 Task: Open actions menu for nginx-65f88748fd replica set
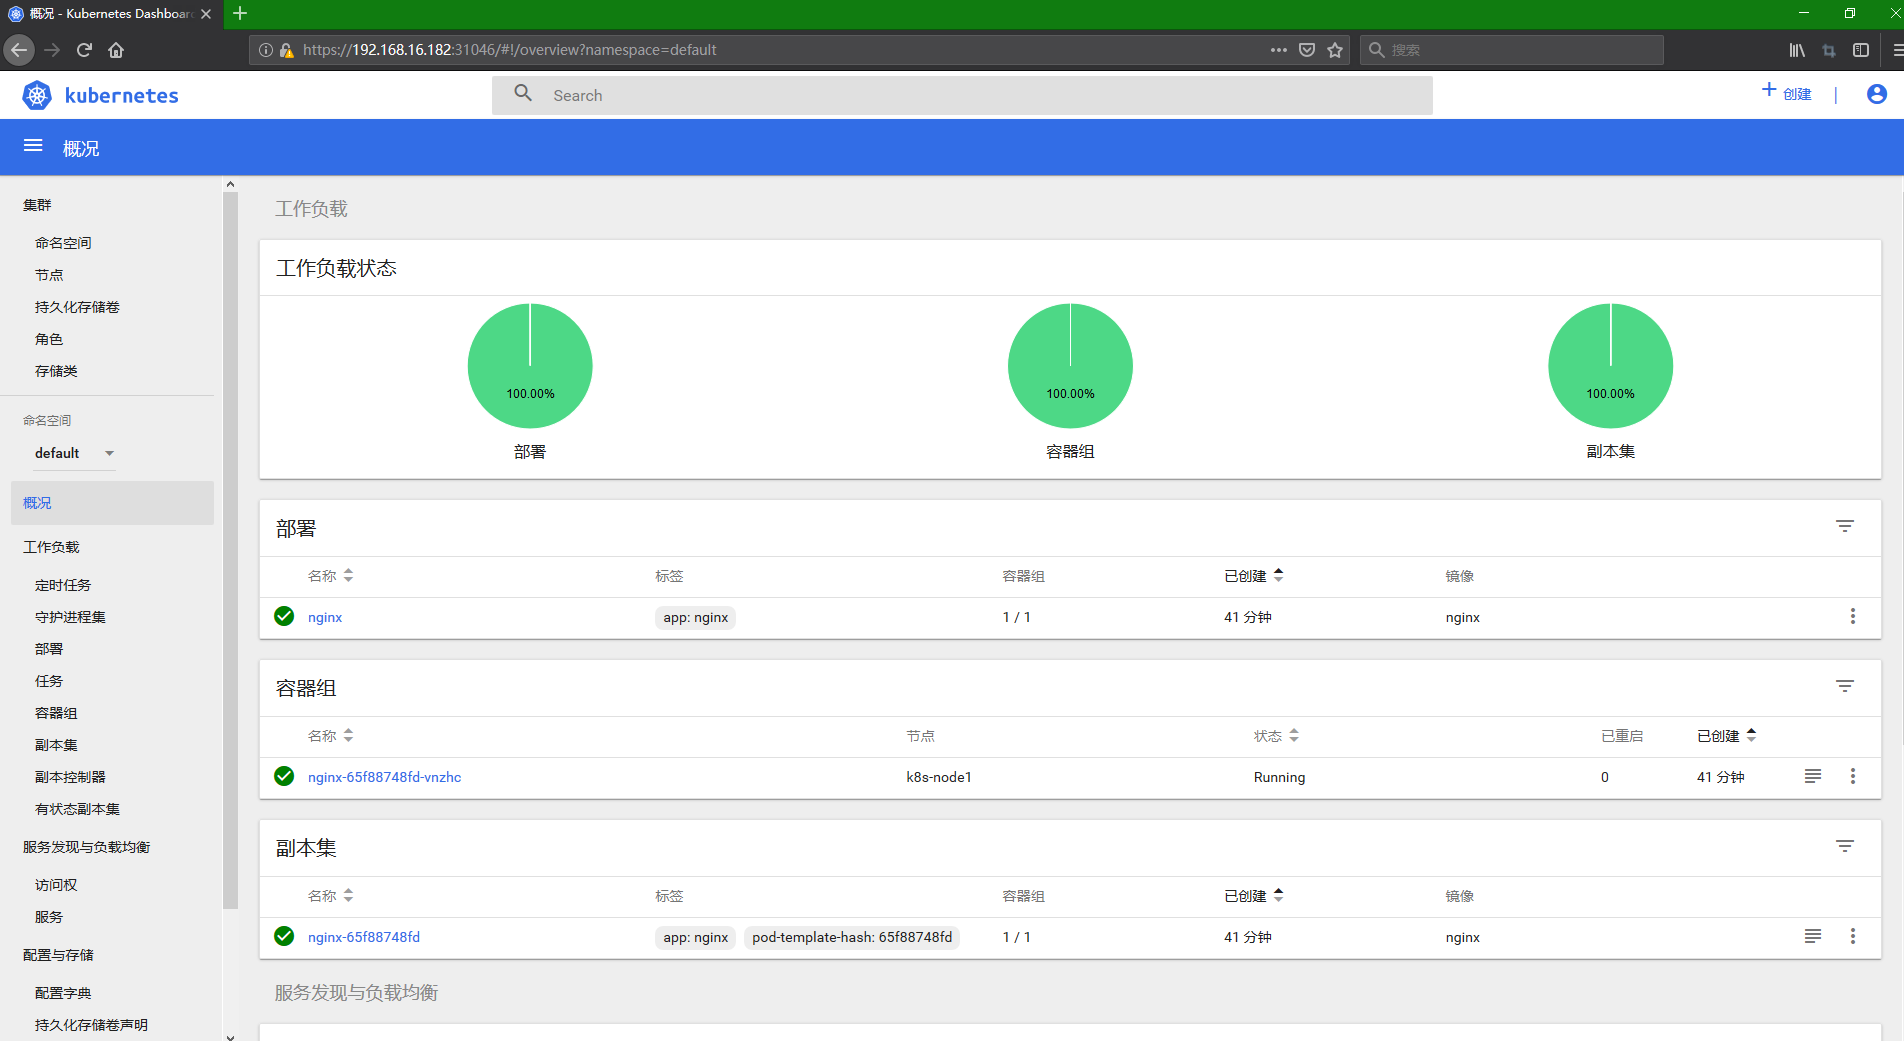[1853, 936]
